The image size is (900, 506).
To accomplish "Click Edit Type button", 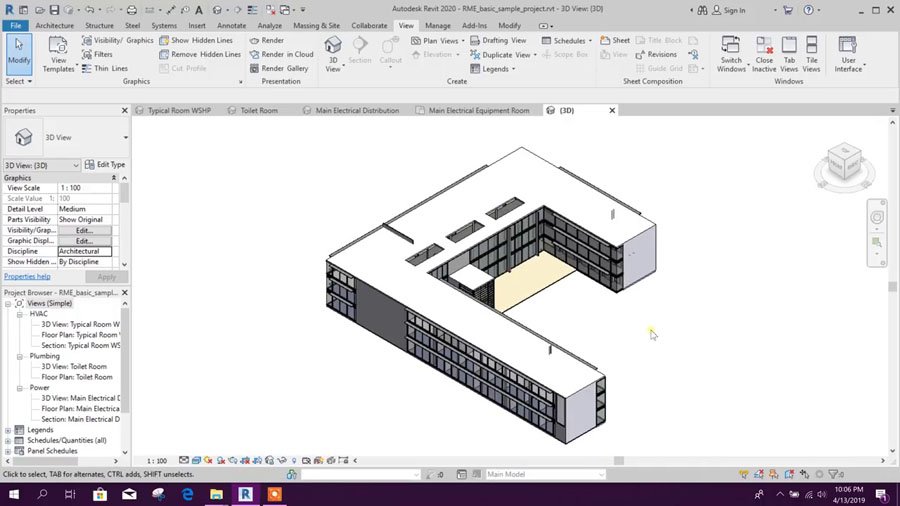I will click(105, 165).
